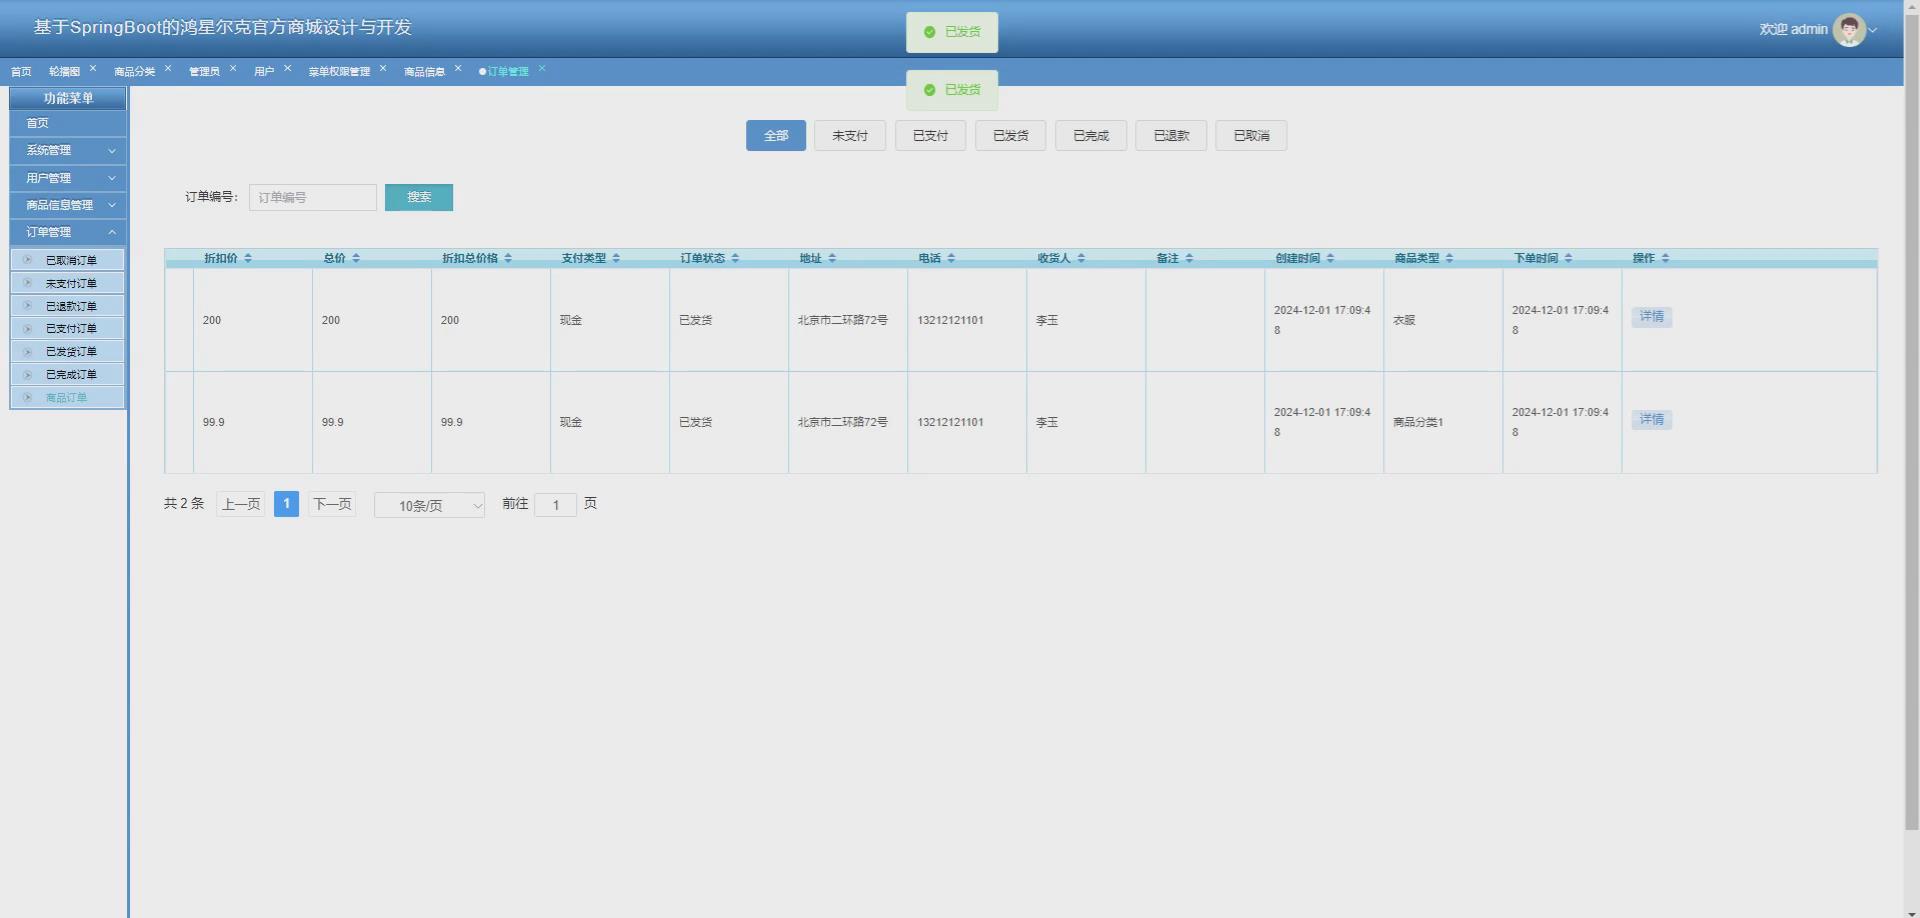Image resolution: width=1920 pixels, height=918 pixels.
Task: Open 已取消订单 via its arrow icon
Action: [x=28, y=260]
